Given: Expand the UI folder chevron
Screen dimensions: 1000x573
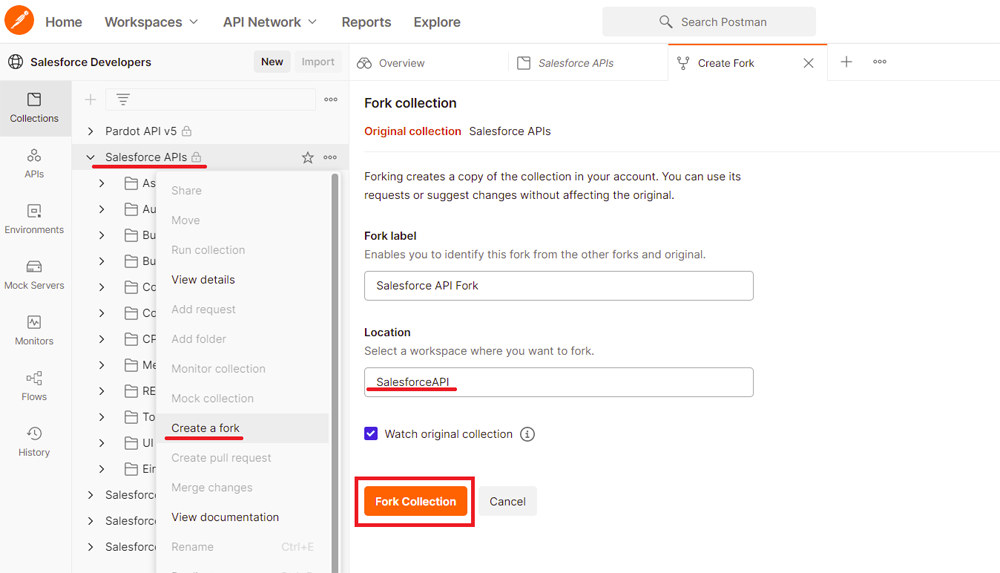Looking at the screenshot, I should click(102, 443).
